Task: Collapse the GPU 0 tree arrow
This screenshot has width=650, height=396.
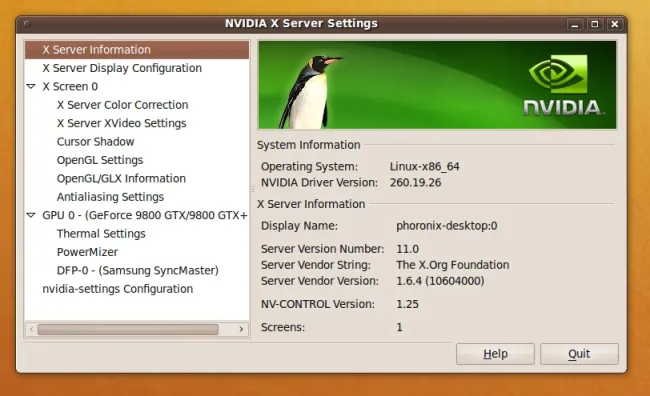Action: (31, 215)
